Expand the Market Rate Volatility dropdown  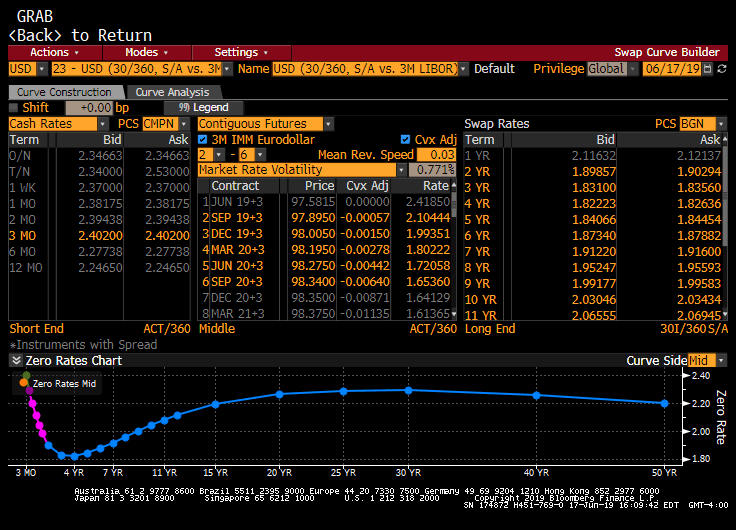401,170
